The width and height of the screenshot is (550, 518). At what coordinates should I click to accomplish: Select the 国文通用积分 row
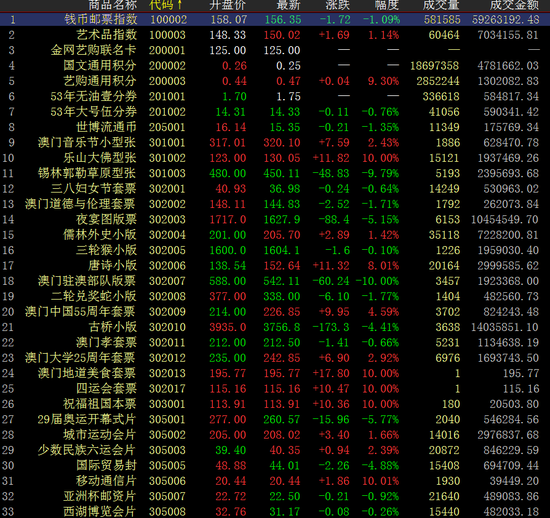275,66
